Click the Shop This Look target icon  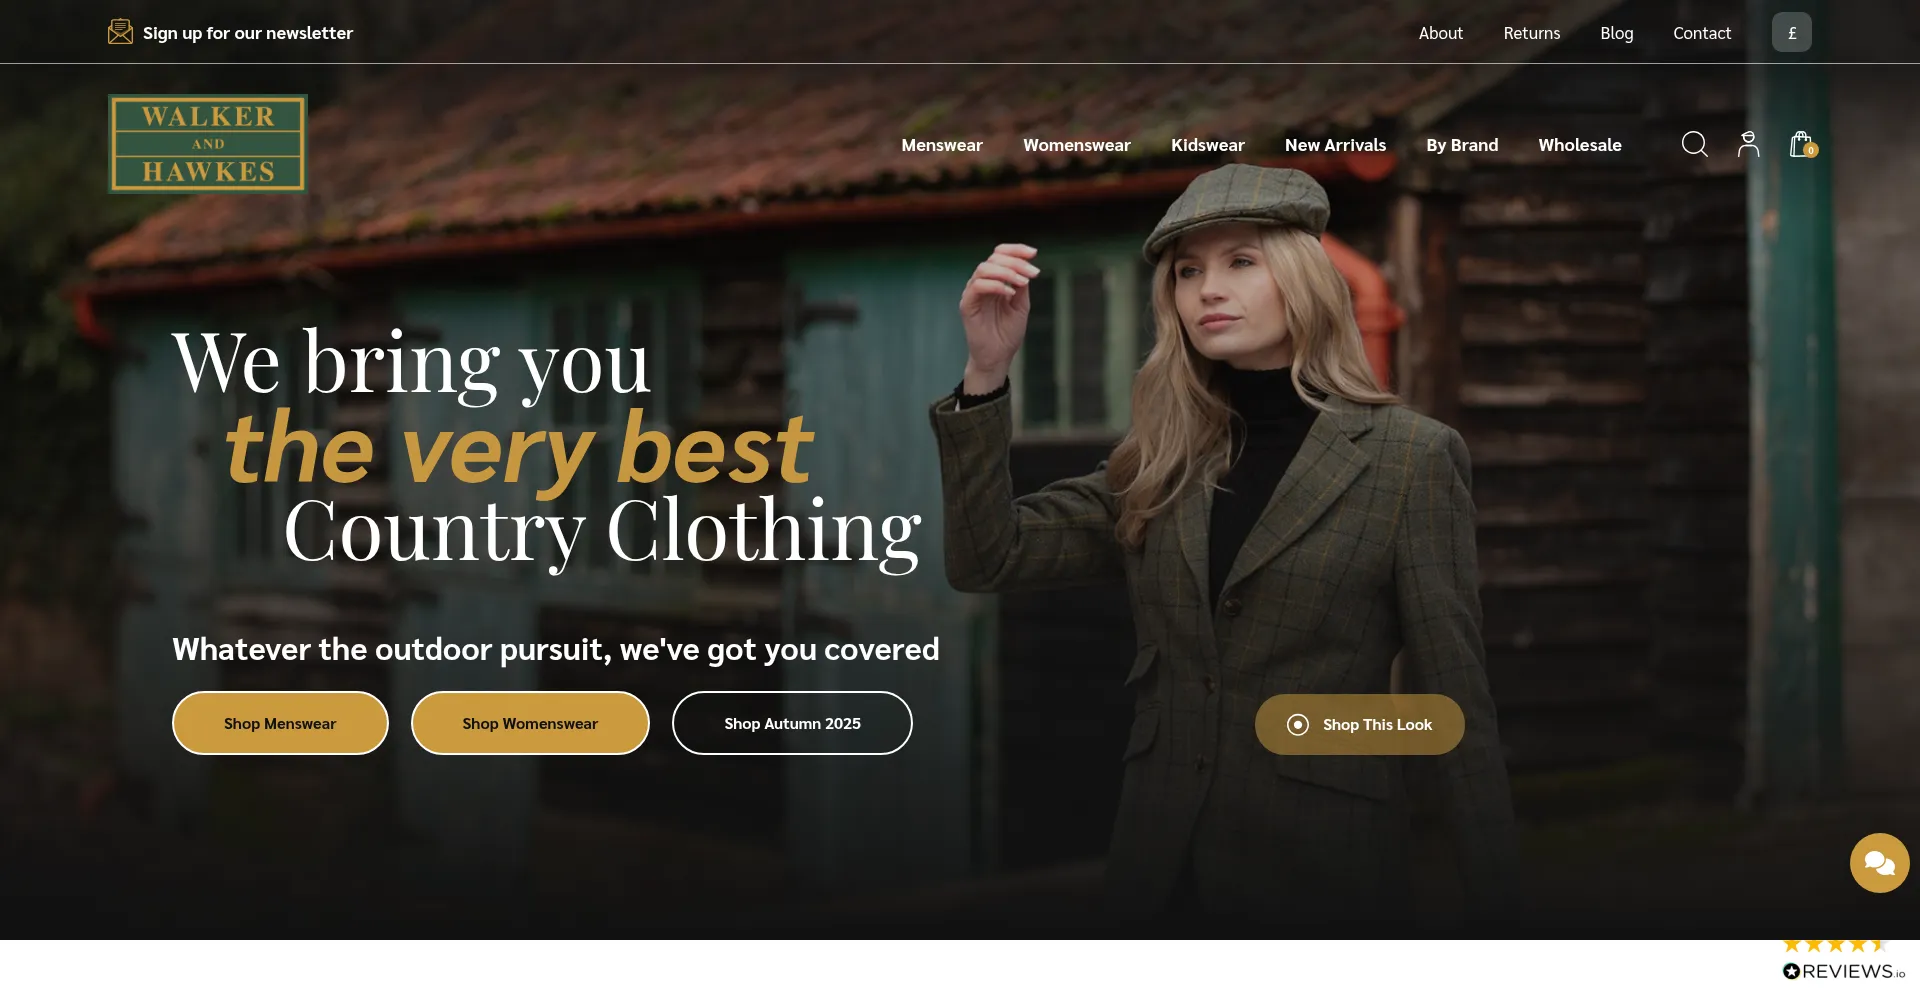(1297, 724)
